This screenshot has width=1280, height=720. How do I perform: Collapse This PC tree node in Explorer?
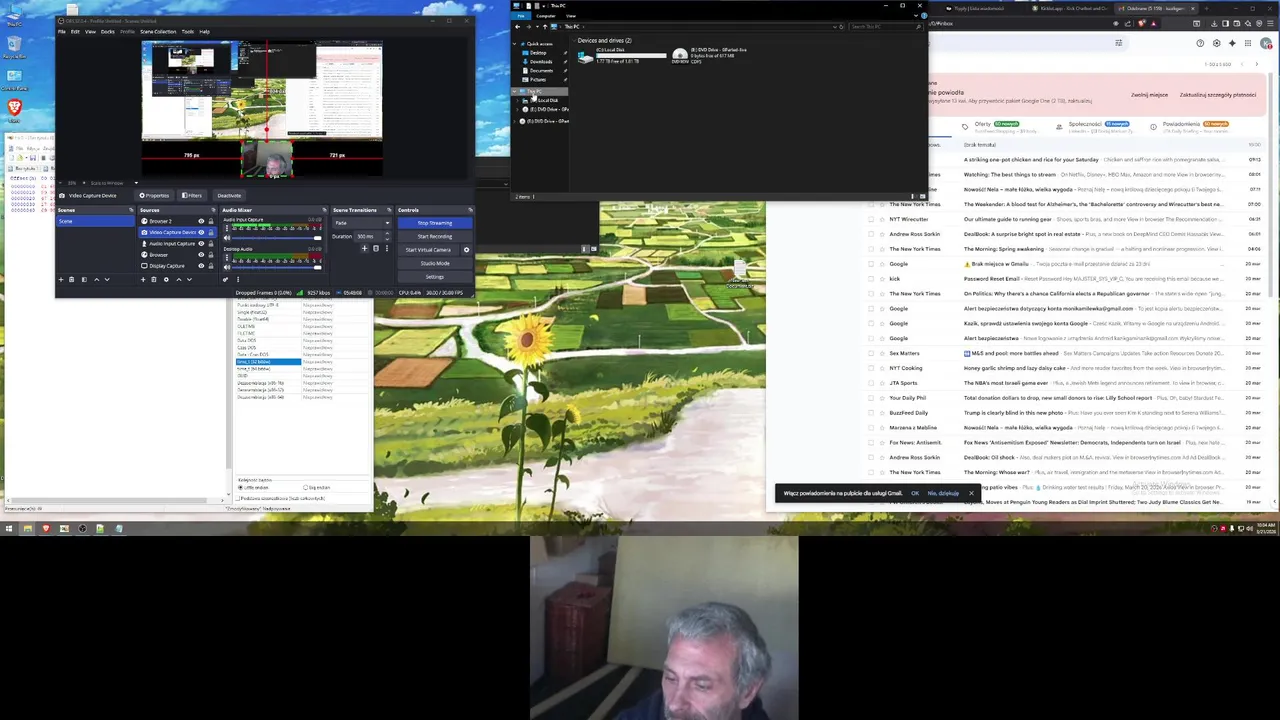coord(515,91)
